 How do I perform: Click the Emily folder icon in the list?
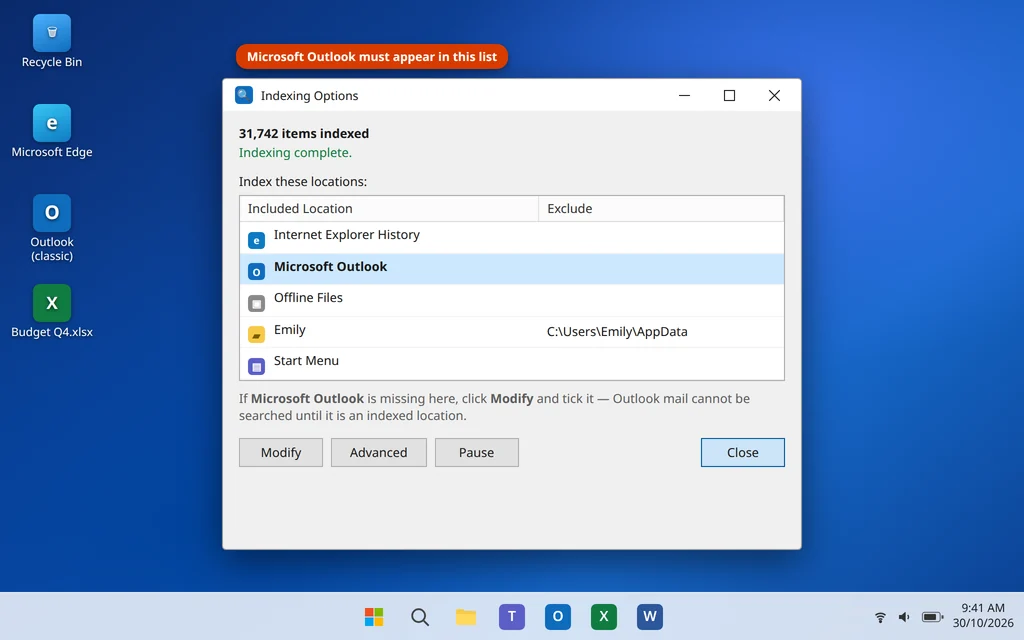tap(257, 334)
